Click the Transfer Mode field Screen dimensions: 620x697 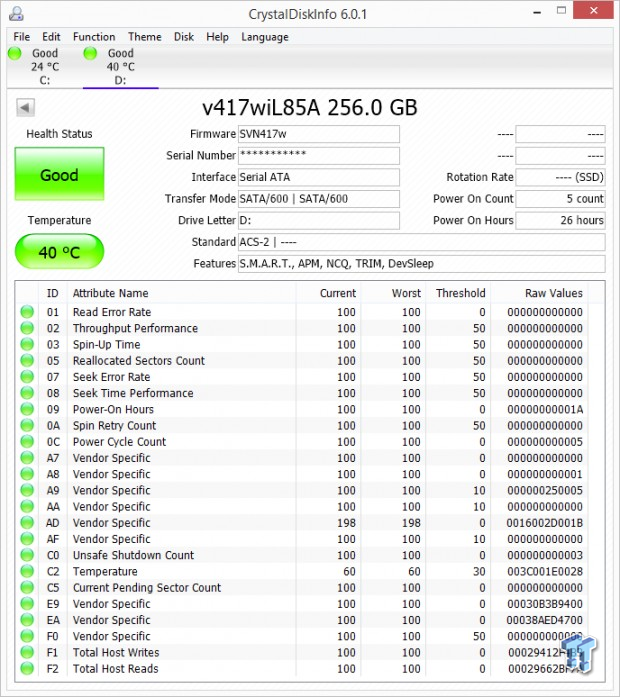(319, 199)
